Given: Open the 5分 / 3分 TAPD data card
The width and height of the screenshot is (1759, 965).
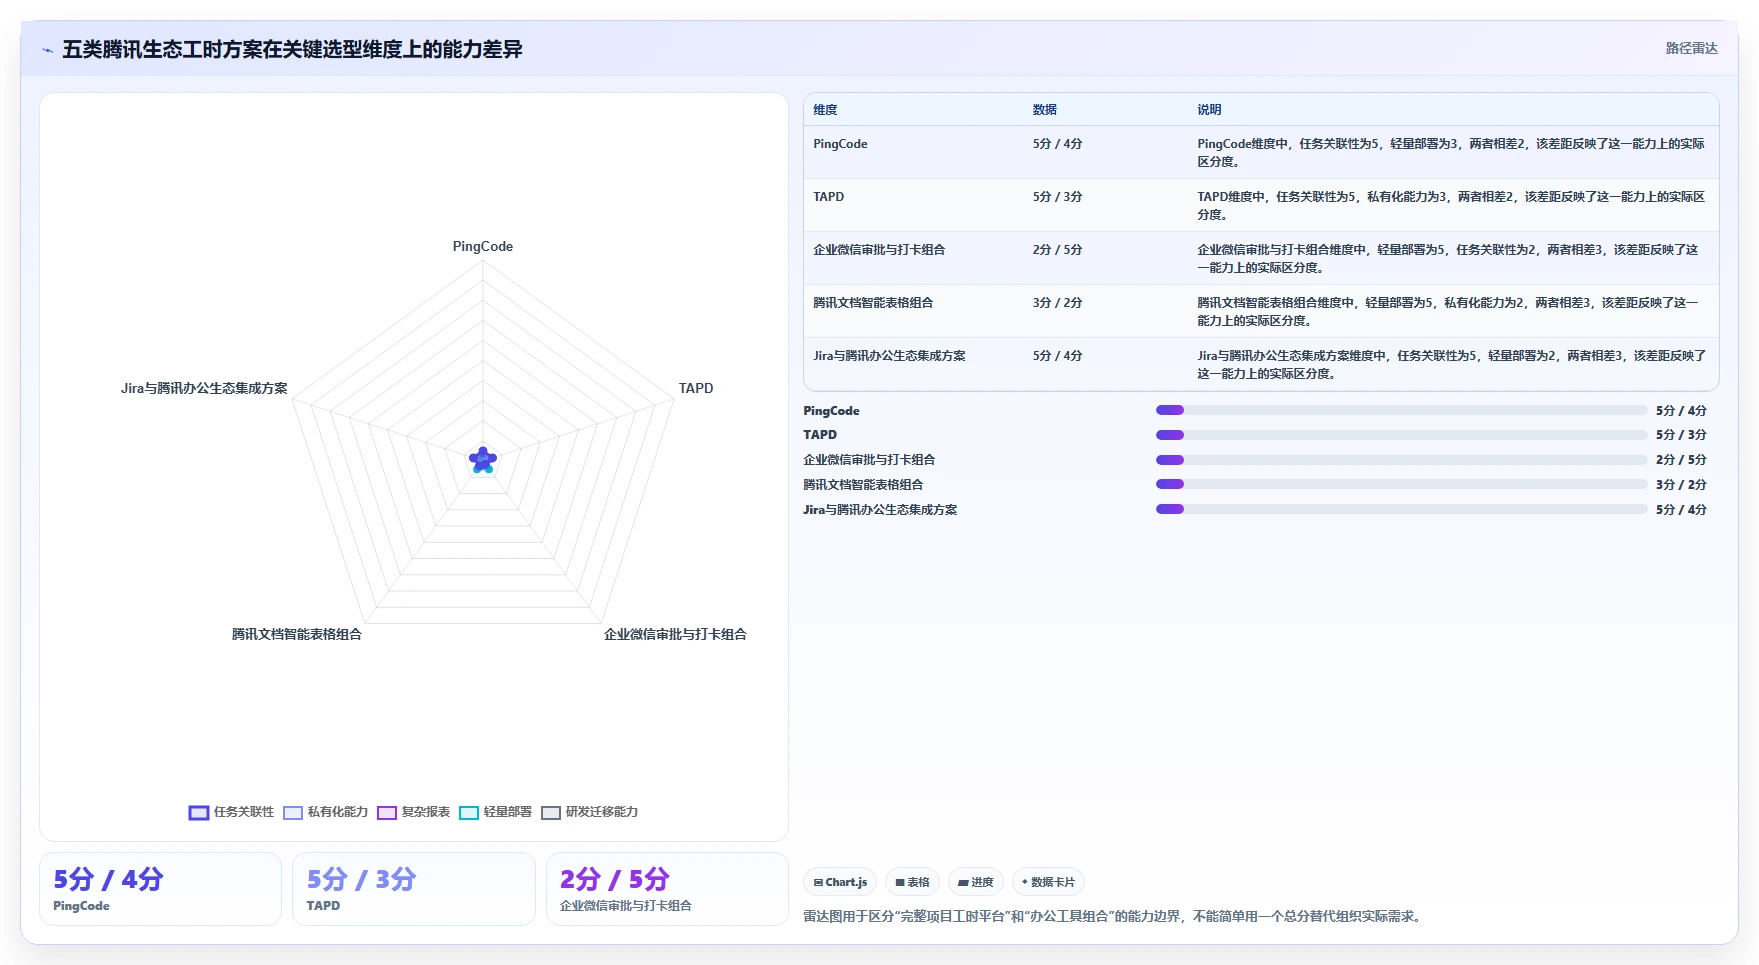Looking at the screenshot, I should point(414,889).
